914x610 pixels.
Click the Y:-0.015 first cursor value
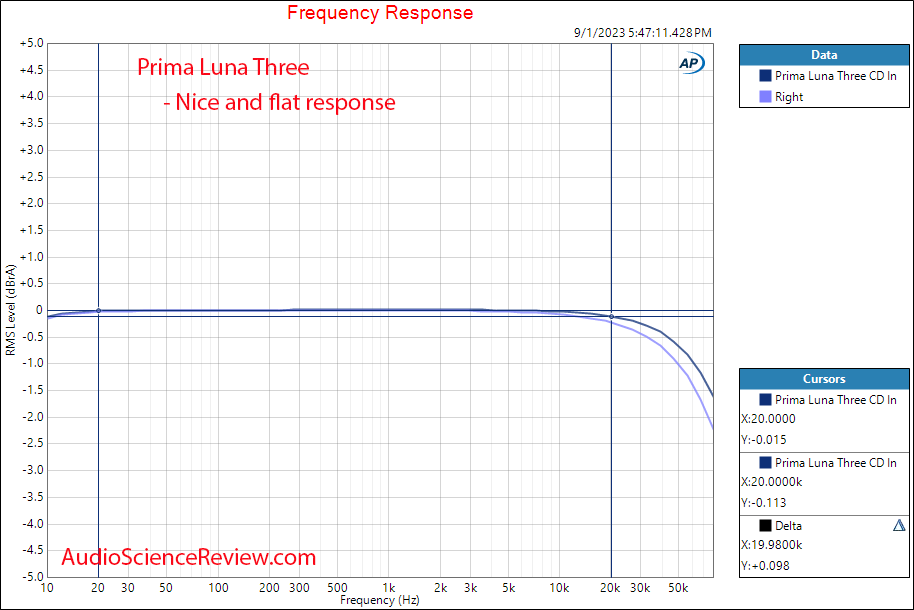[764, 440]
